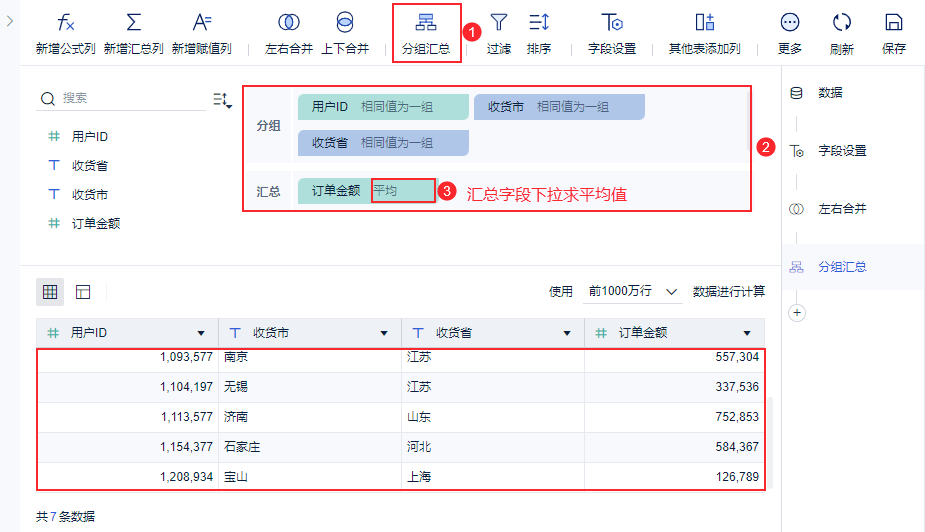Switch to grid table view icon

50,292
